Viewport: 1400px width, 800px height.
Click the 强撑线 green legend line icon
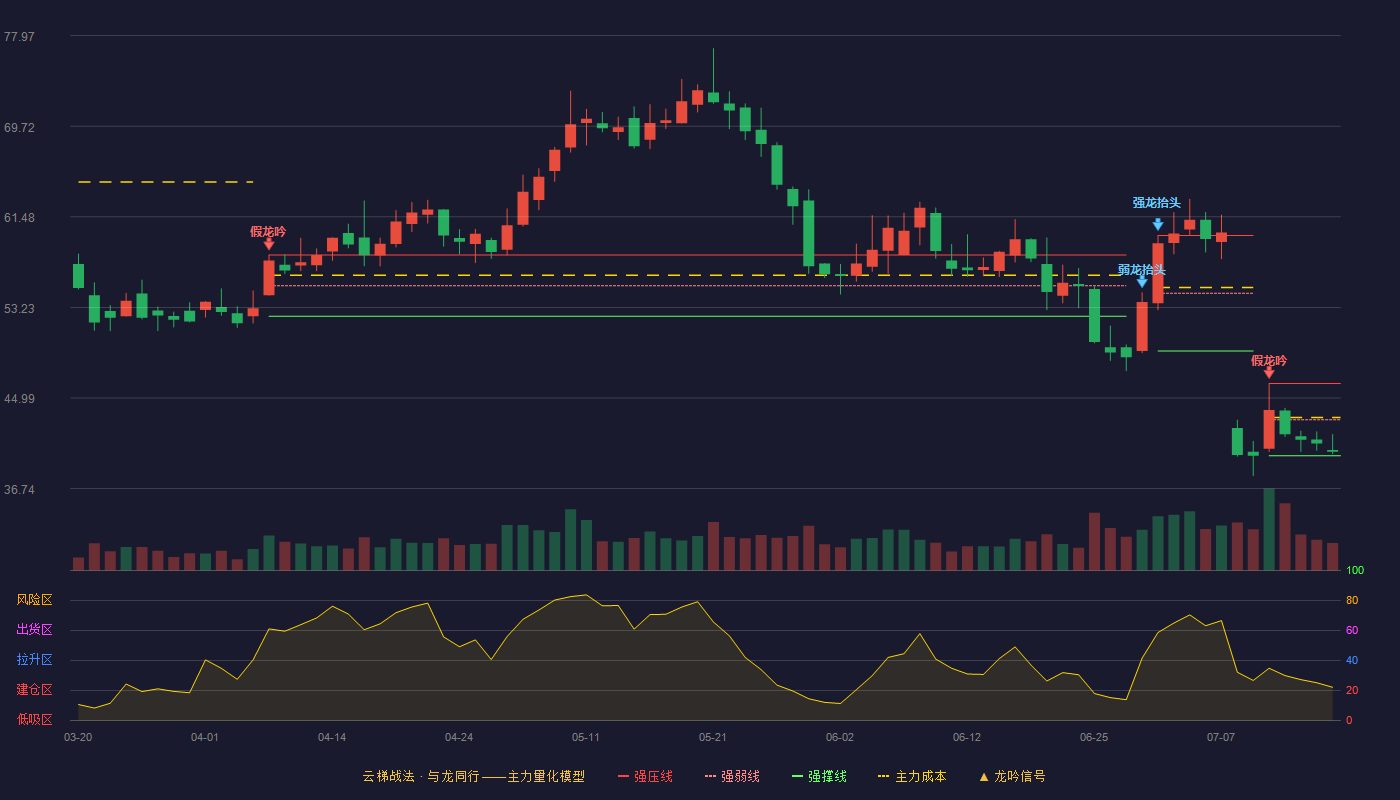[x=797, y=776]
